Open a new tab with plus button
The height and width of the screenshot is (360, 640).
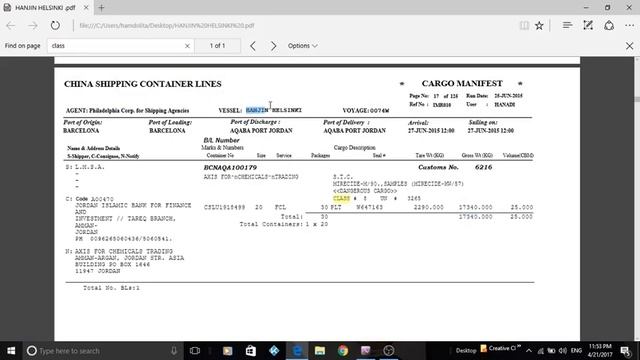(101, 7)
